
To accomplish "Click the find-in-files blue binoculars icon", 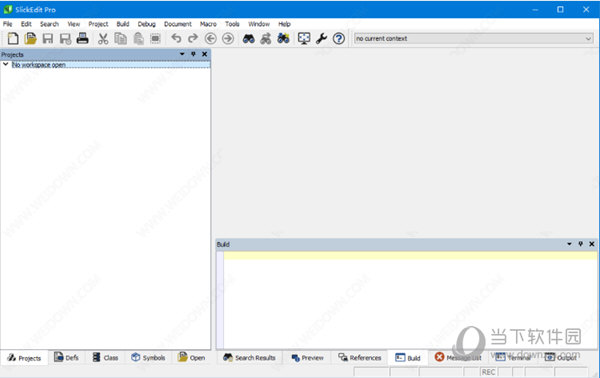I will pos(283,39).
